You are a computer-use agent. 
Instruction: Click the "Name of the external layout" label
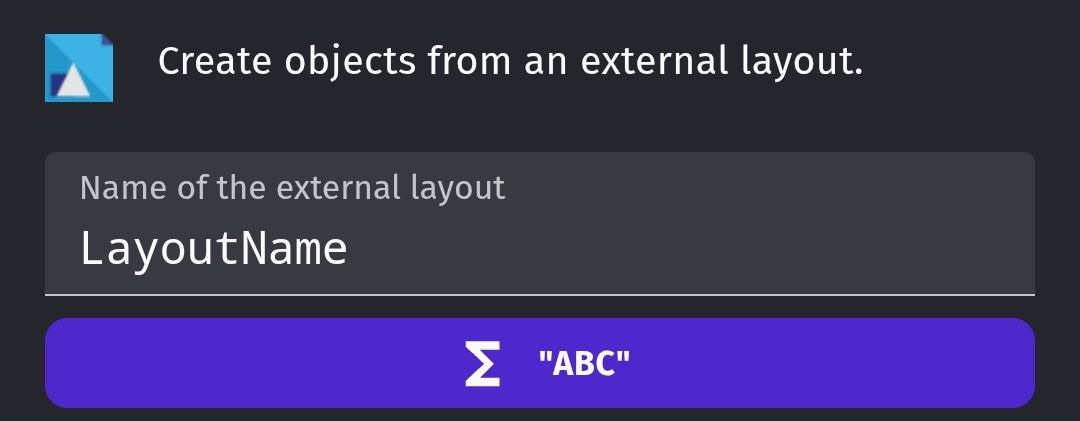tap(293, 187)
